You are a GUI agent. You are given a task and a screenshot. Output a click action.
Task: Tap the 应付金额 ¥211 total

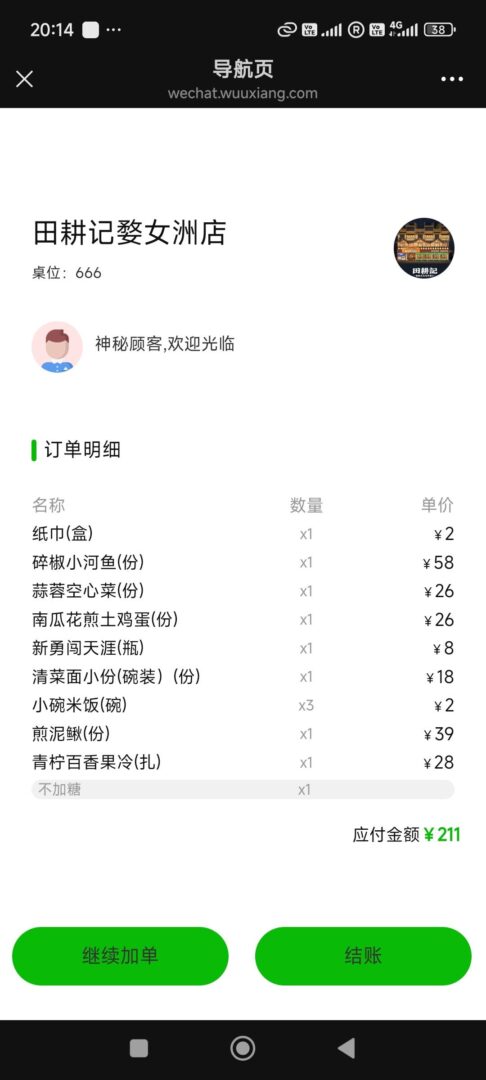tap(406, 835)
